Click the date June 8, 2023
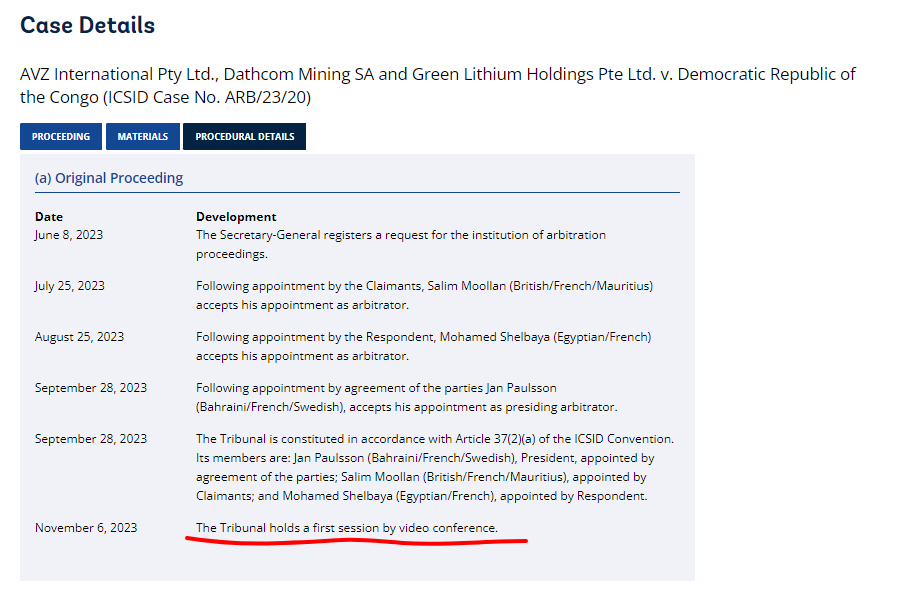This screenshot has width=899, height=605. pos(69,235)
